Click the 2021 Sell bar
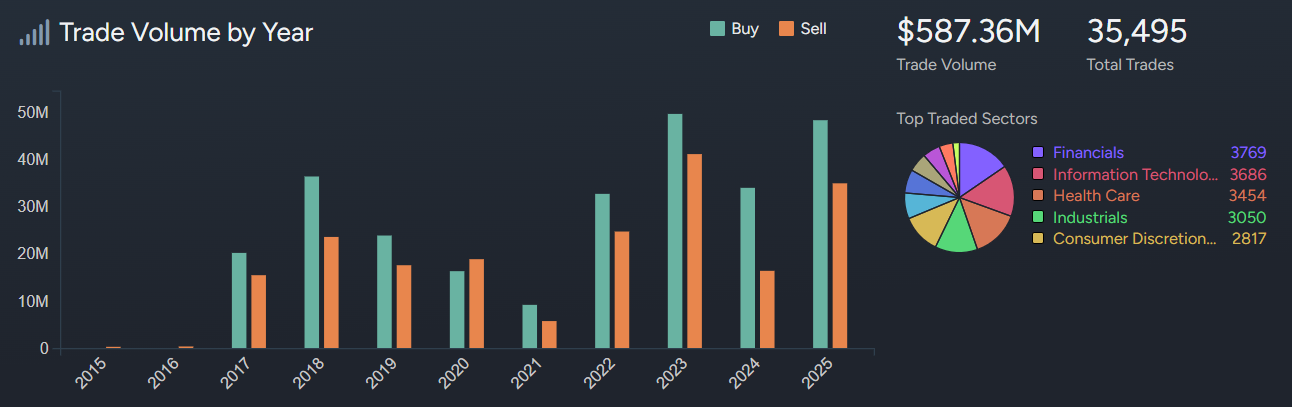The width and height of the screenshot is (1292, 407). [549, 334]
